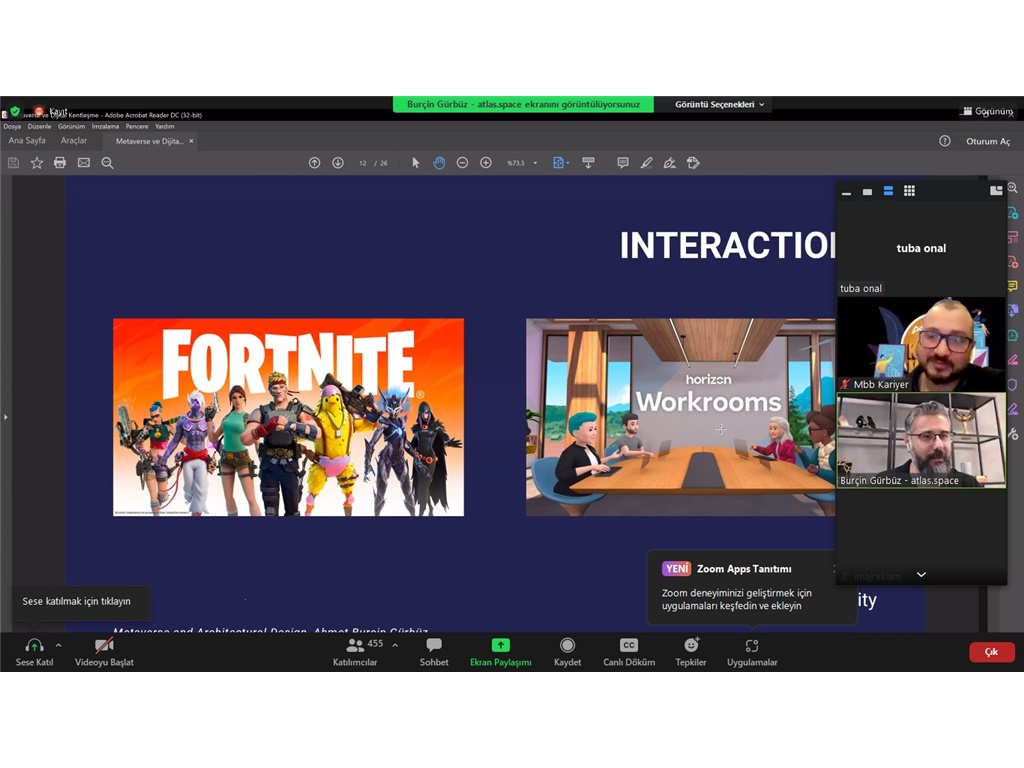Select the arrow selection tool
Screen dimensions: 1024x768
pos(415,163)
